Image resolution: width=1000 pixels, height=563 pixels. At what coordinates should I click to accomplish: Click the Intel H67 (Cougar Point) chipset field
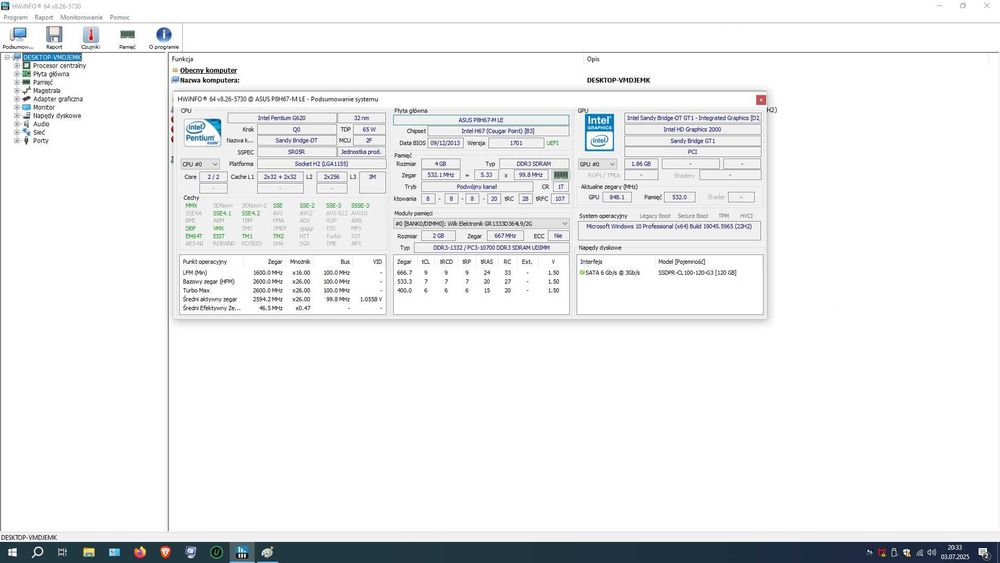tap(498, 131)
